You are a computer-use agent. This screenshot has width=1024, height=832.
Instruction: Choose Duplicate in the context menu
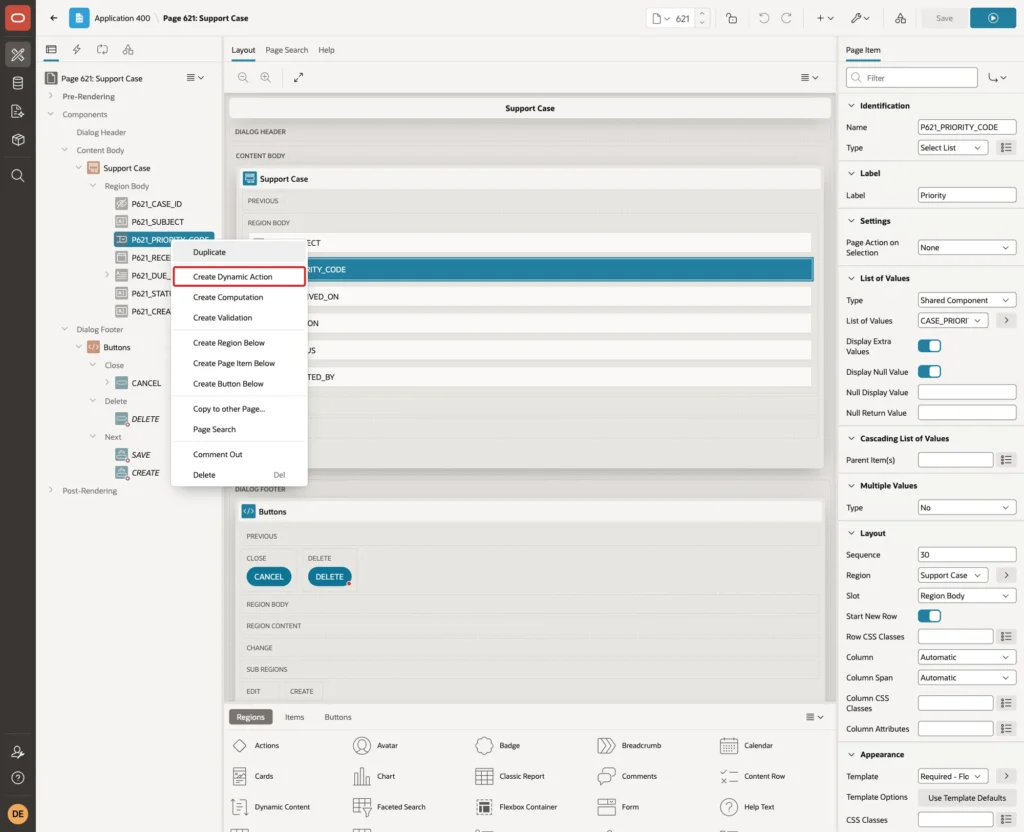[x=239, y=252]
